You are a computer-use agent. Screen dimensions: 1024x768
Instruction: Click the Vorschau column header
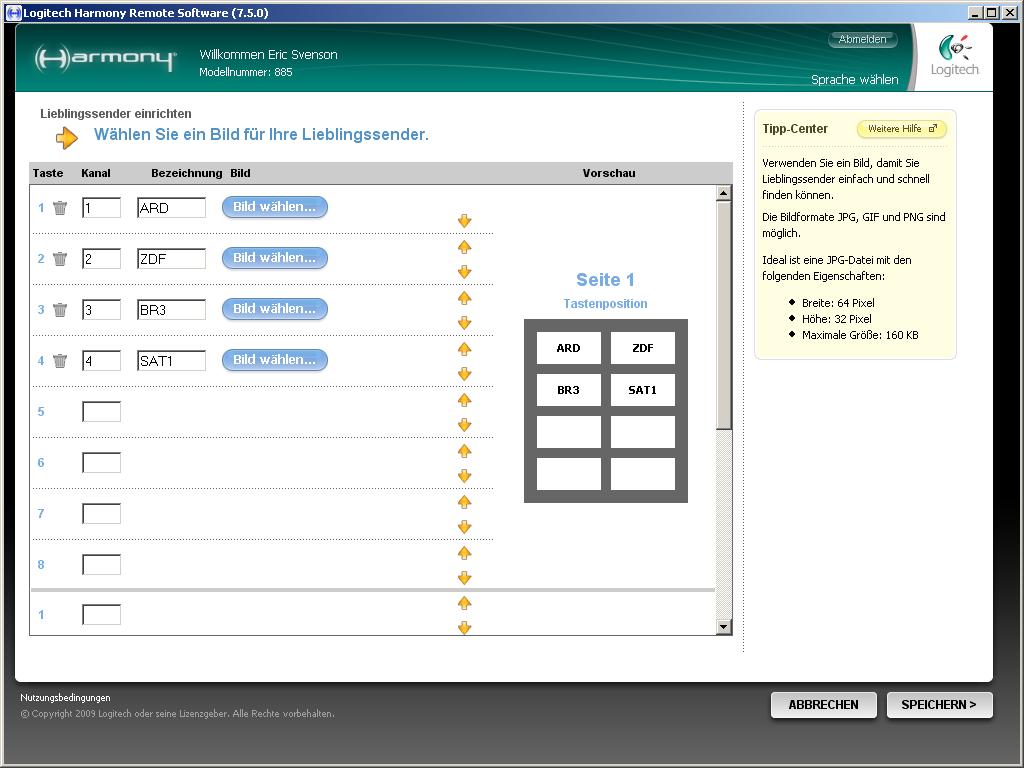click(609, 173)
